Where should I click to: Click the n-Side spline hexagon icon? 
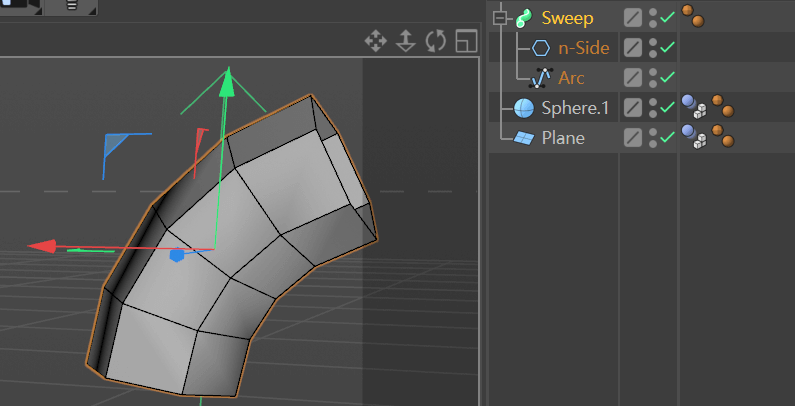(540, 48)
